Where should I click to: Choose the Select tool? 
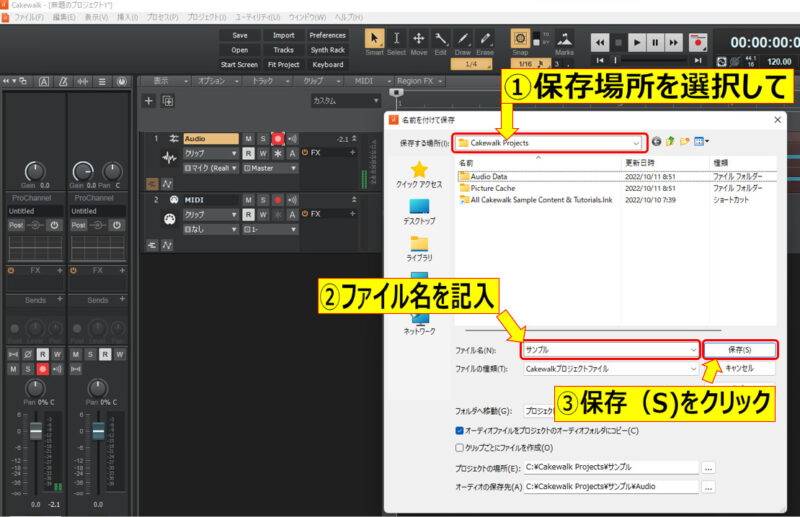(396, 39)
